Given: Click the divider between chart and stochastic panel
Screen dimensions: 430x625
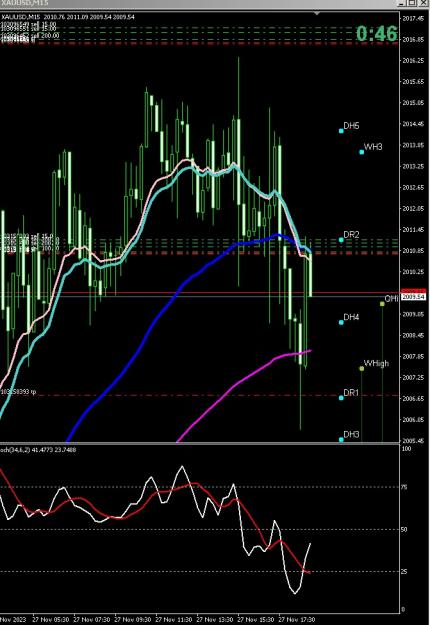Looking at the screenshot, I should pyautogui.click(x=199, y=443).
